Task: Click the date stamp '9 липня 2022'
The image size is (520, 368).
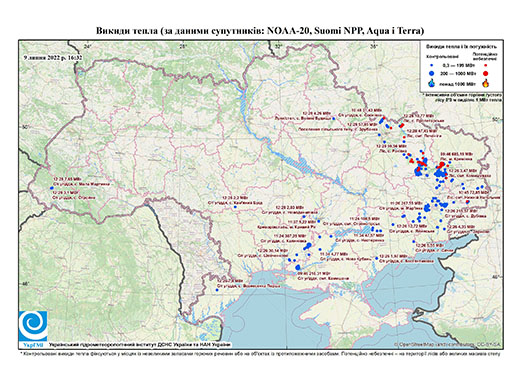Action: (53, 57)
